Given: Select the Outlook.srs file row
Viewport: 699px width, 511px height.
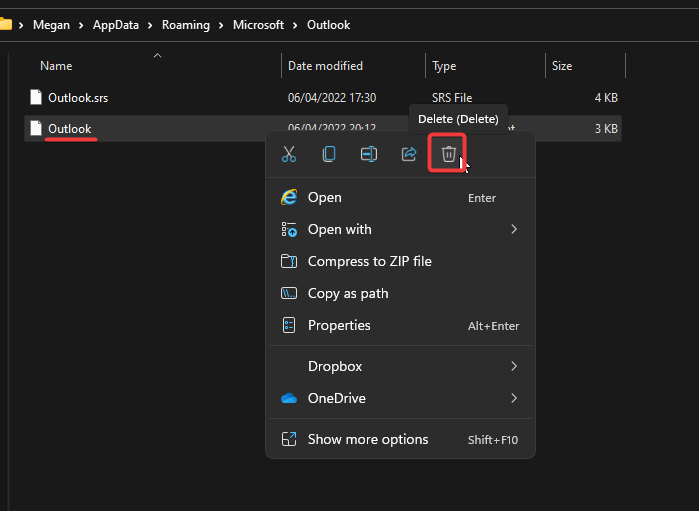Looking at the screenshot, I should tap(323, 98).
